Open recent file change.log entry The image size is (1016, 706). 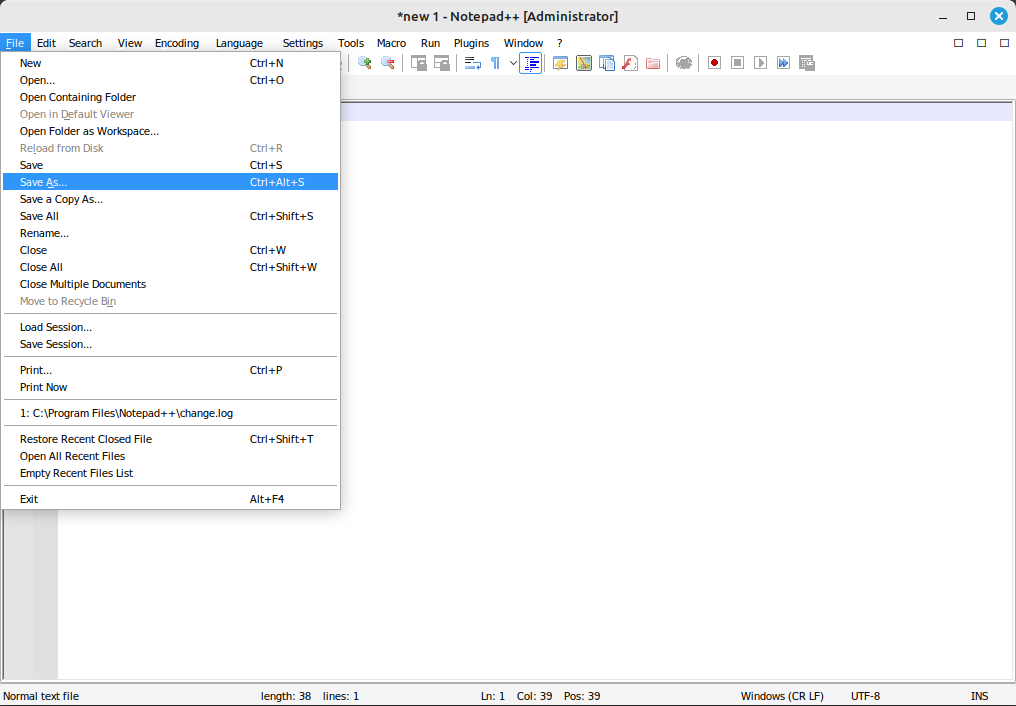pos(170,413)
